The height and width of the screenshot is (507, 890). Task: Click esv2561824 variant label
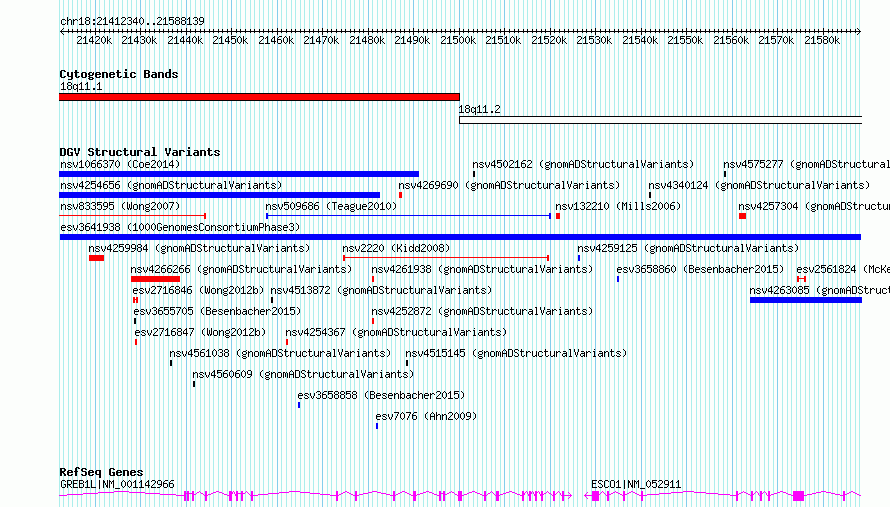[x=843, y=269]
